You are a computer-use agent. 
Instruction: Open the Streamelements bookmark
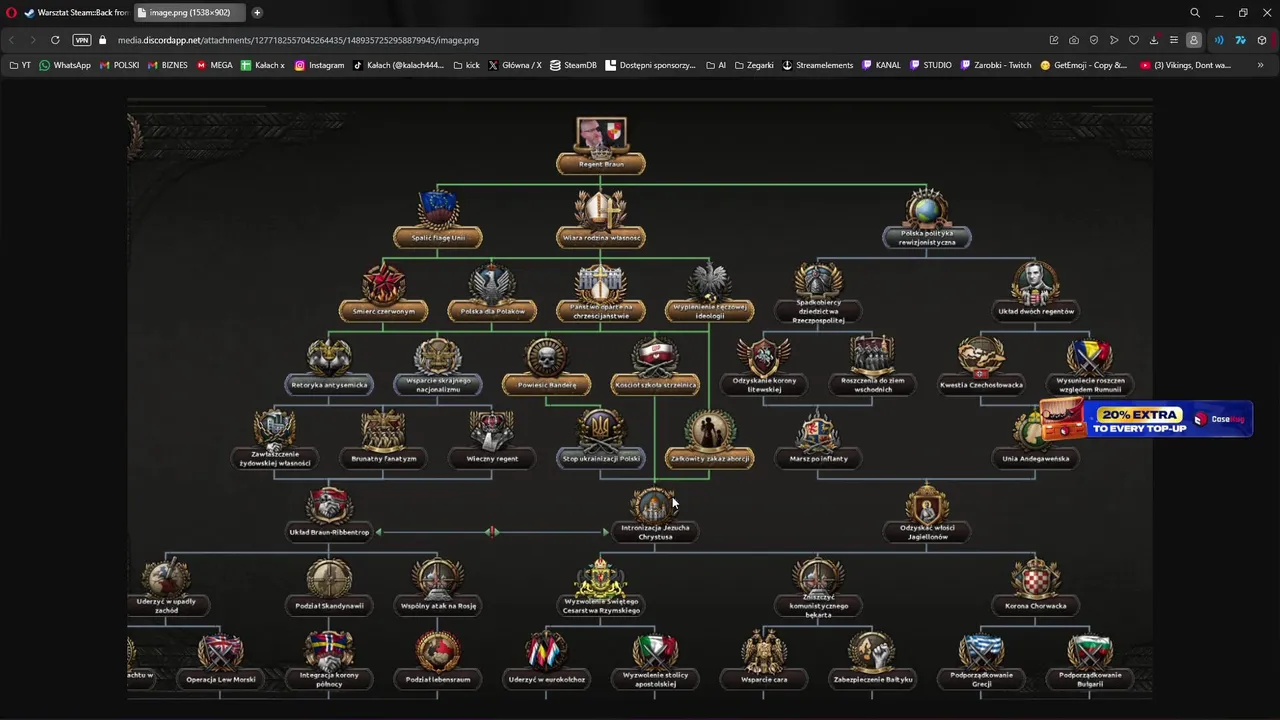click(x=817, y=65)
